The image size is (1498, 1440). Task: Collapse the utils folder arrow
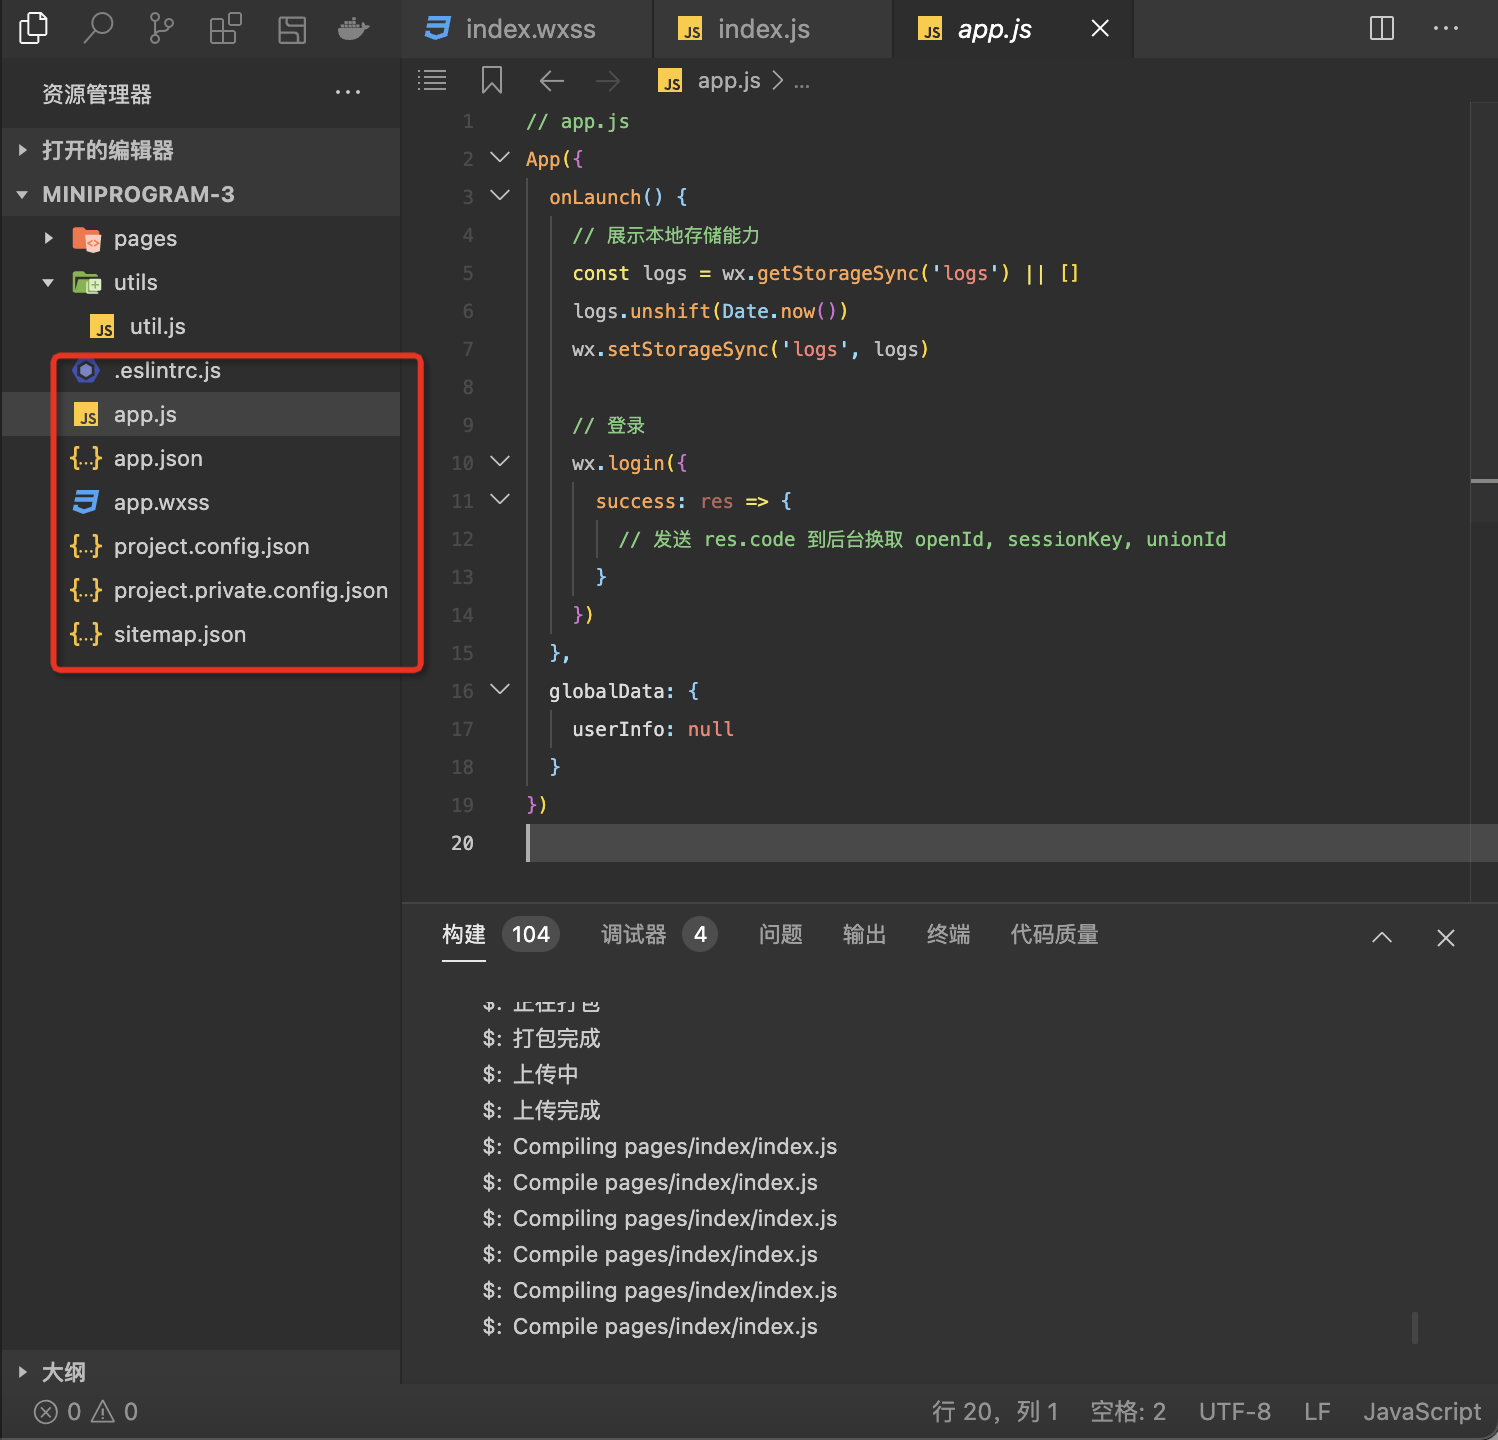click(x=48, y=283)
